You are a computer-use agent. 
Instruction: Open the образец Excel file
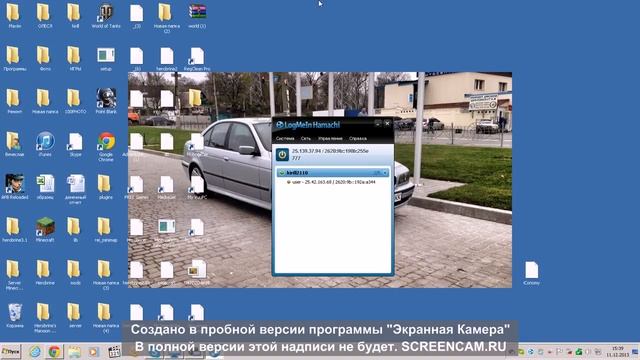[x=45, y=187]
